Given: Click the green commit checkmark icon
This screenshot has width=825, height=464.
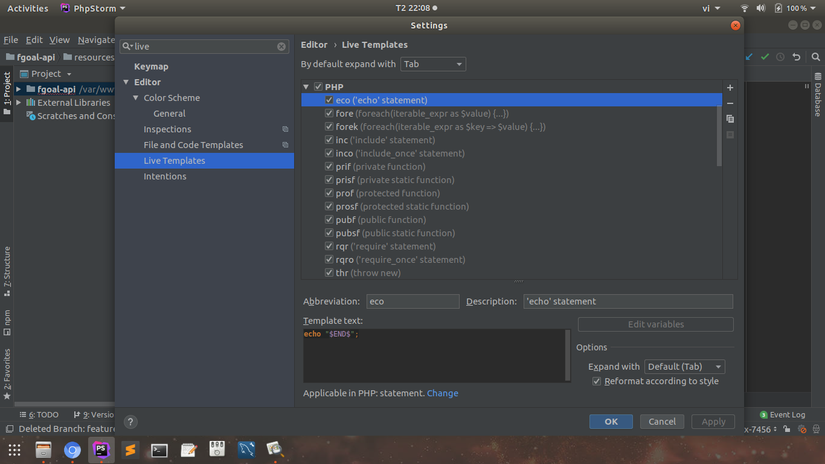Looking at the screenshot, I should tap(765, 57).
